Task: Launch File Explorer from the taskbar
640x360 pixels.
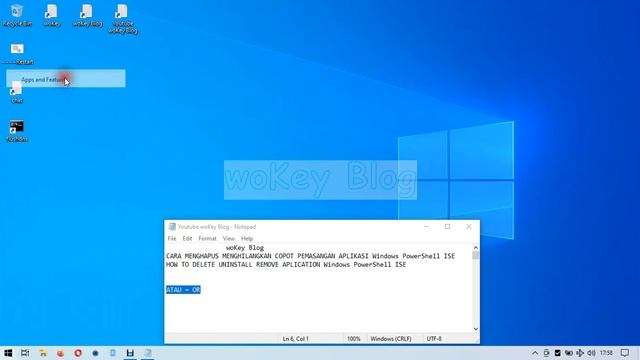Action: [x=43, y=353]
